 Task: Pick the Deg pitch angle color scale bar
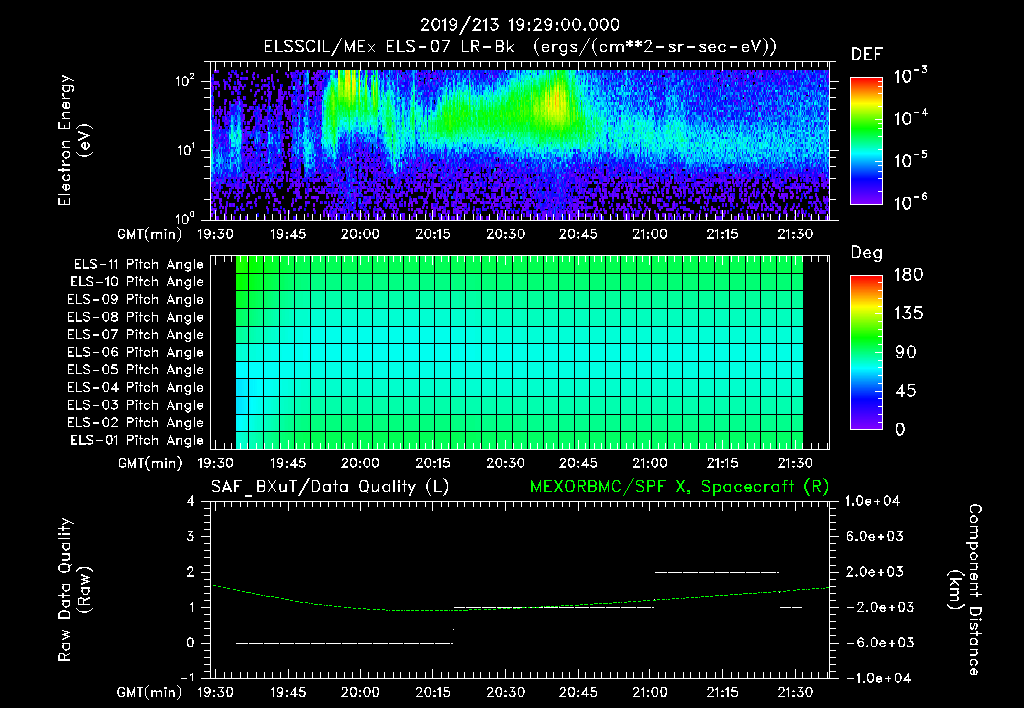coord(867,353)
